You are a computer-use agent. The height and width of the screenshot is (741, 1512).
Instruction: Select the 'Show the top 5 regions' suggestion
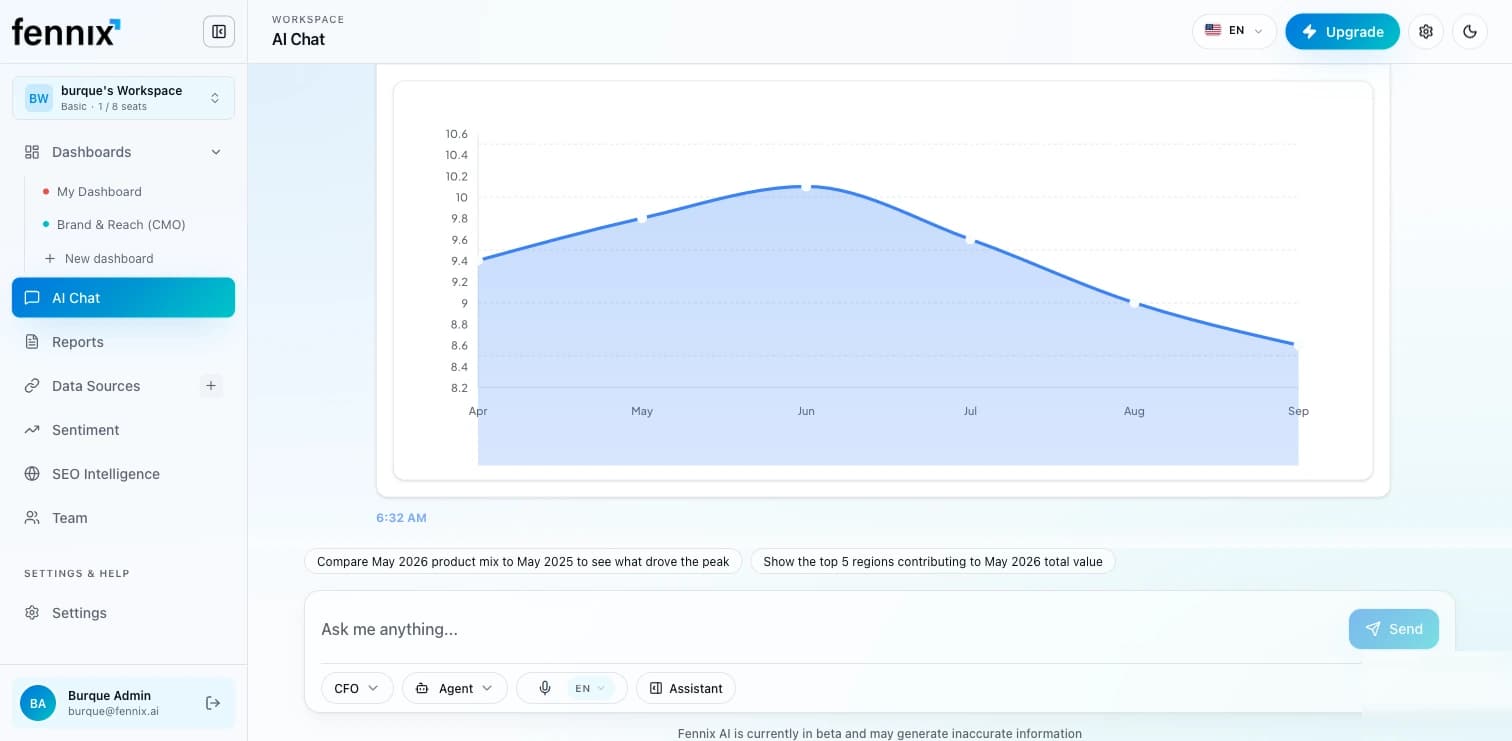pos(933,562)
